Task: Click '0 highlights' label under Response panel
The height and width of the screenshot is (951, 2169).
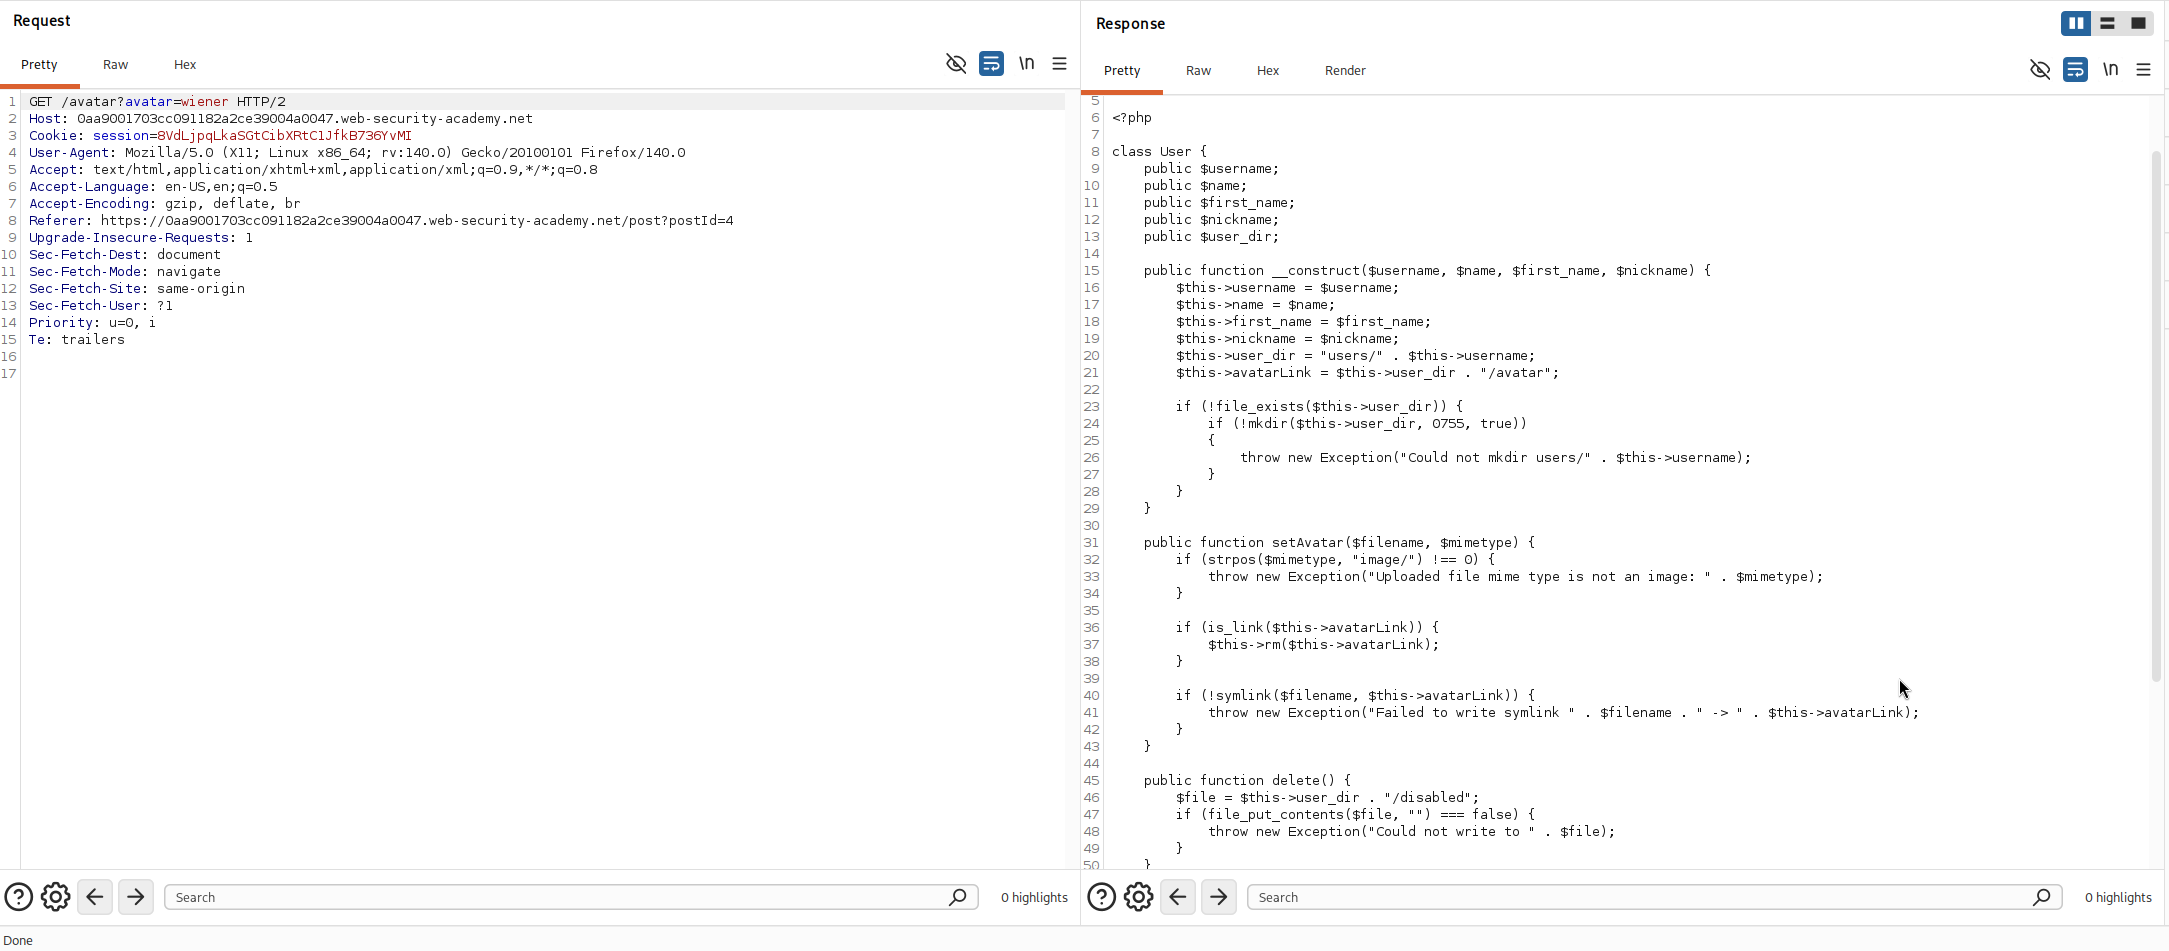Action: tap(2118, 897)
